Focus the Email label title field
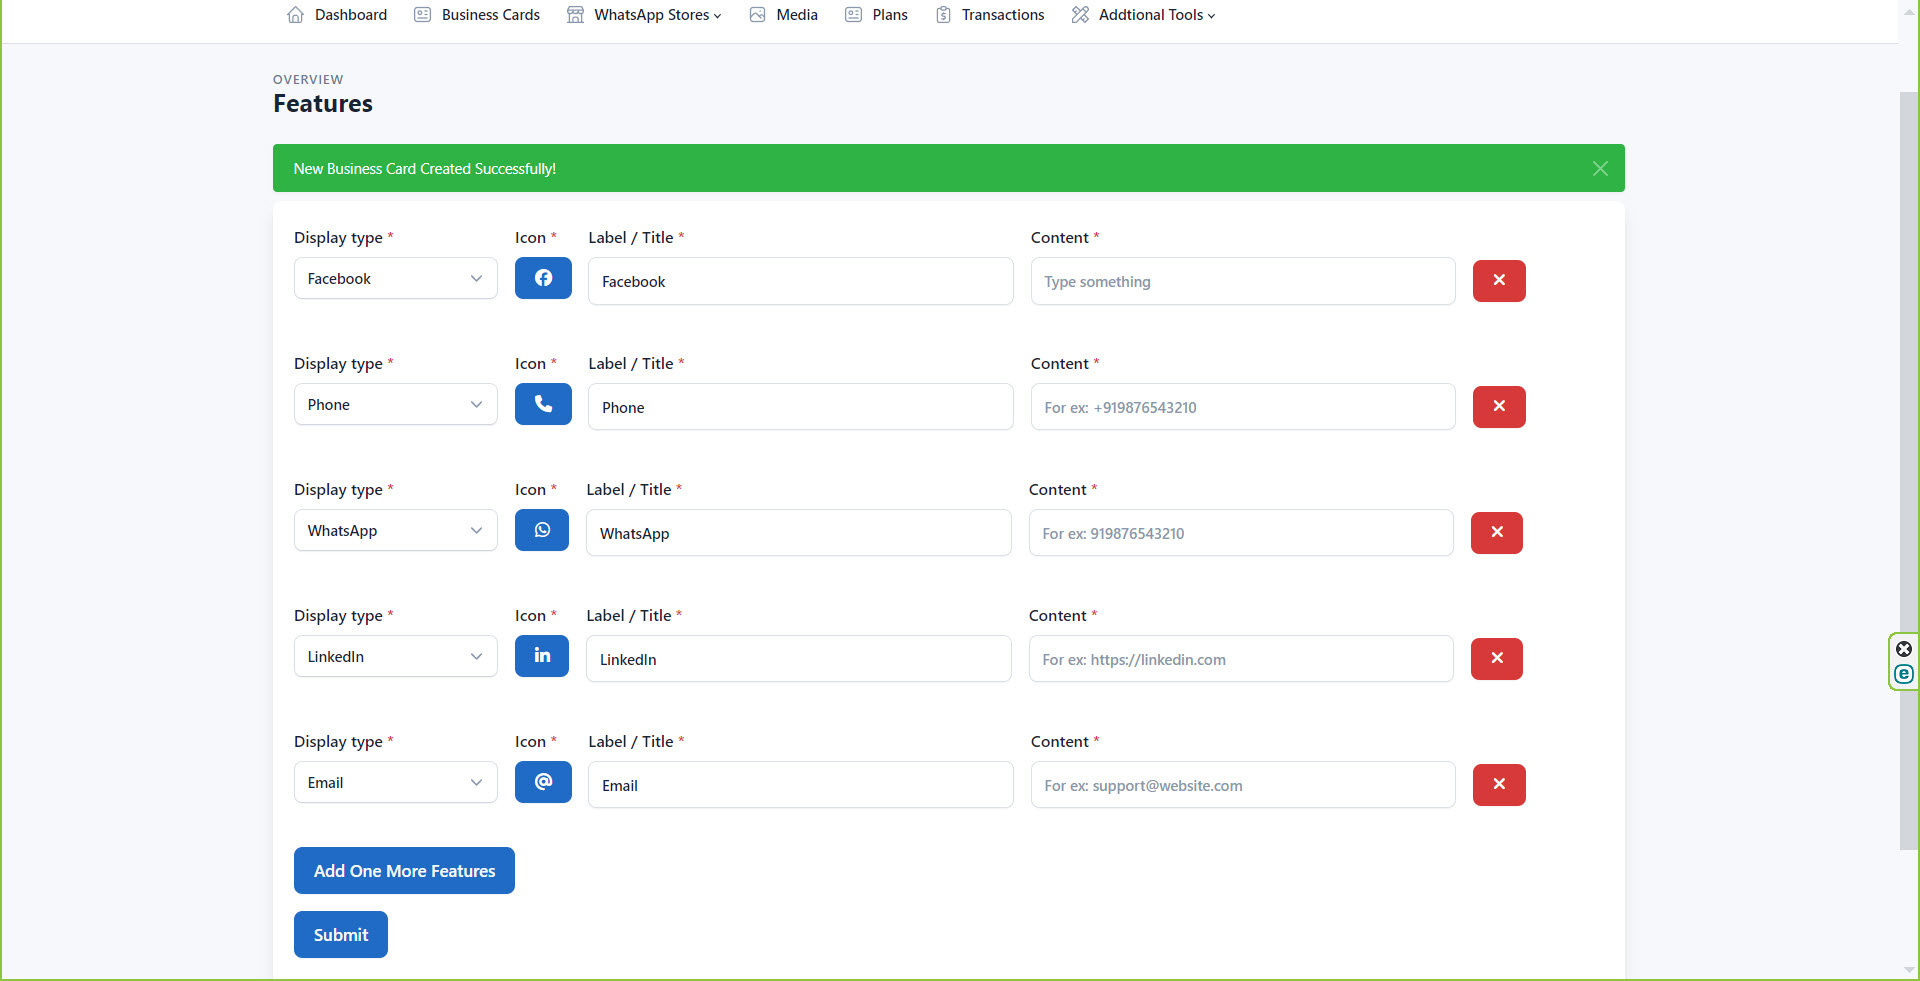The image size is (1920, 981). click(800, 786)
